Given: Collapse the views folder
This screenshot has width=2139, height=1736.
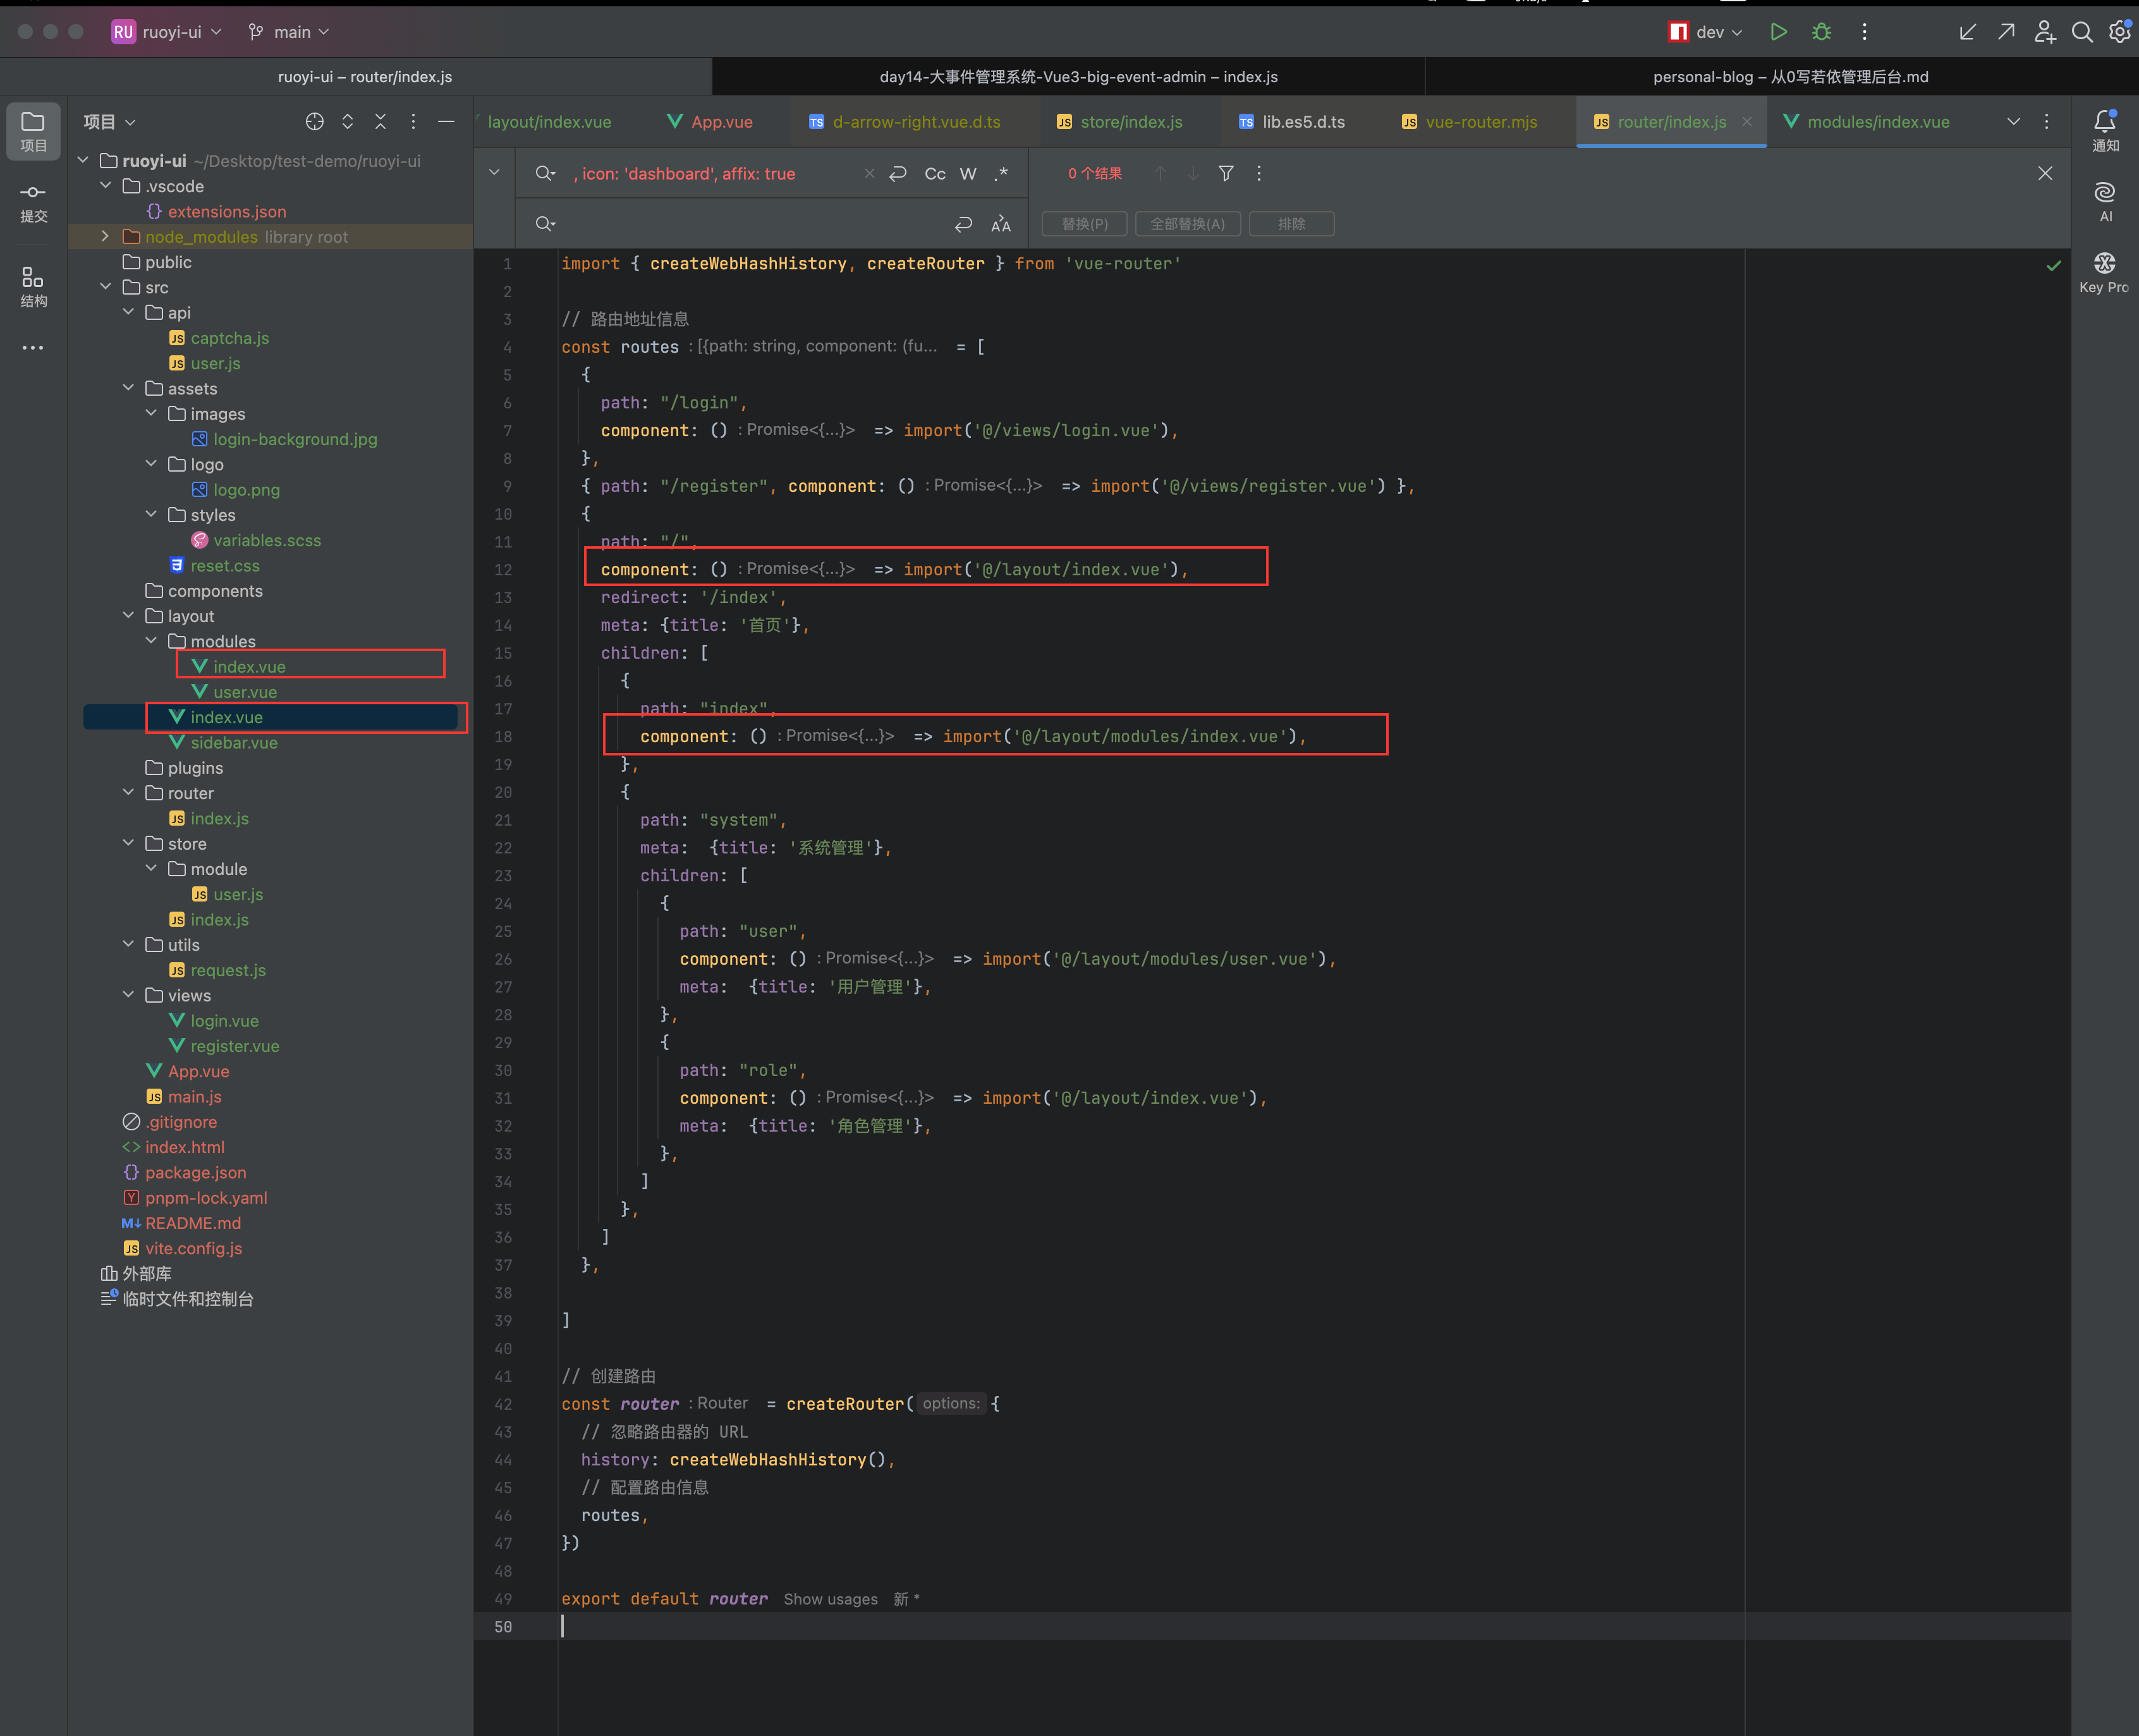Looking at the screenshot, I should point(128,995).
